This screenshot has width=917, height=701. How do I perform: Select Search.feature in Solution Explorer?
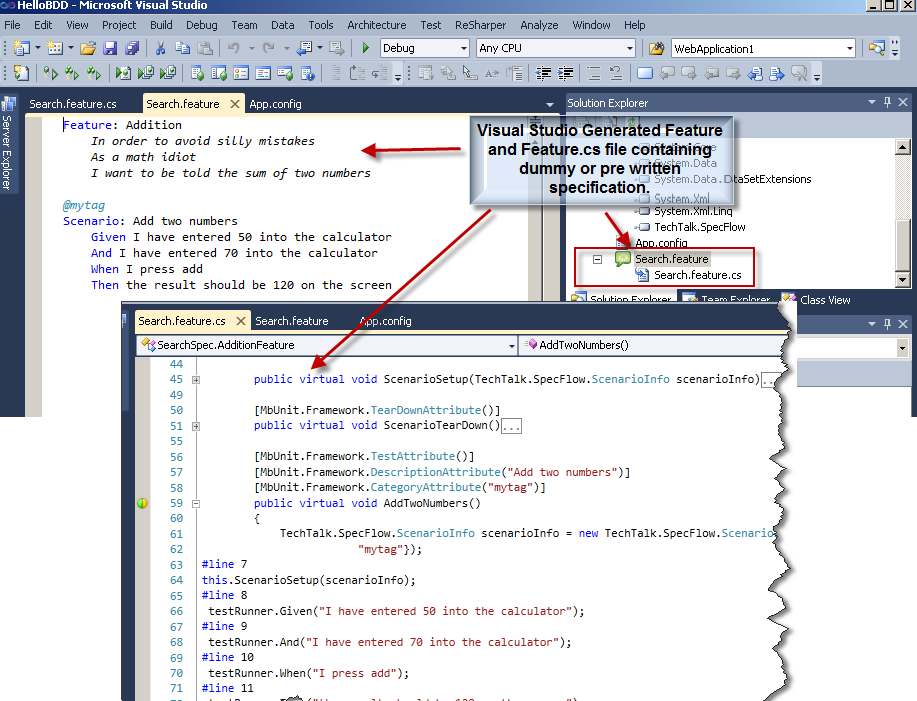pos(671,259)
